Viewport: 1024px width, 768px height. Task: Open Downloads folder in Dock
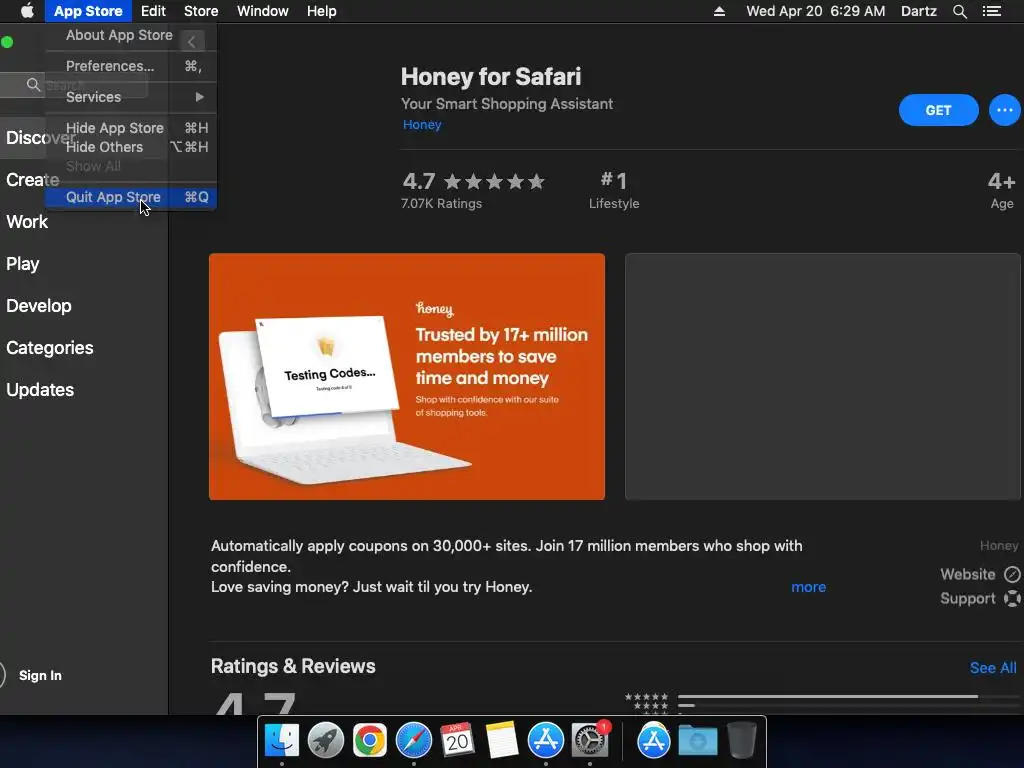(x=697, y=741)
